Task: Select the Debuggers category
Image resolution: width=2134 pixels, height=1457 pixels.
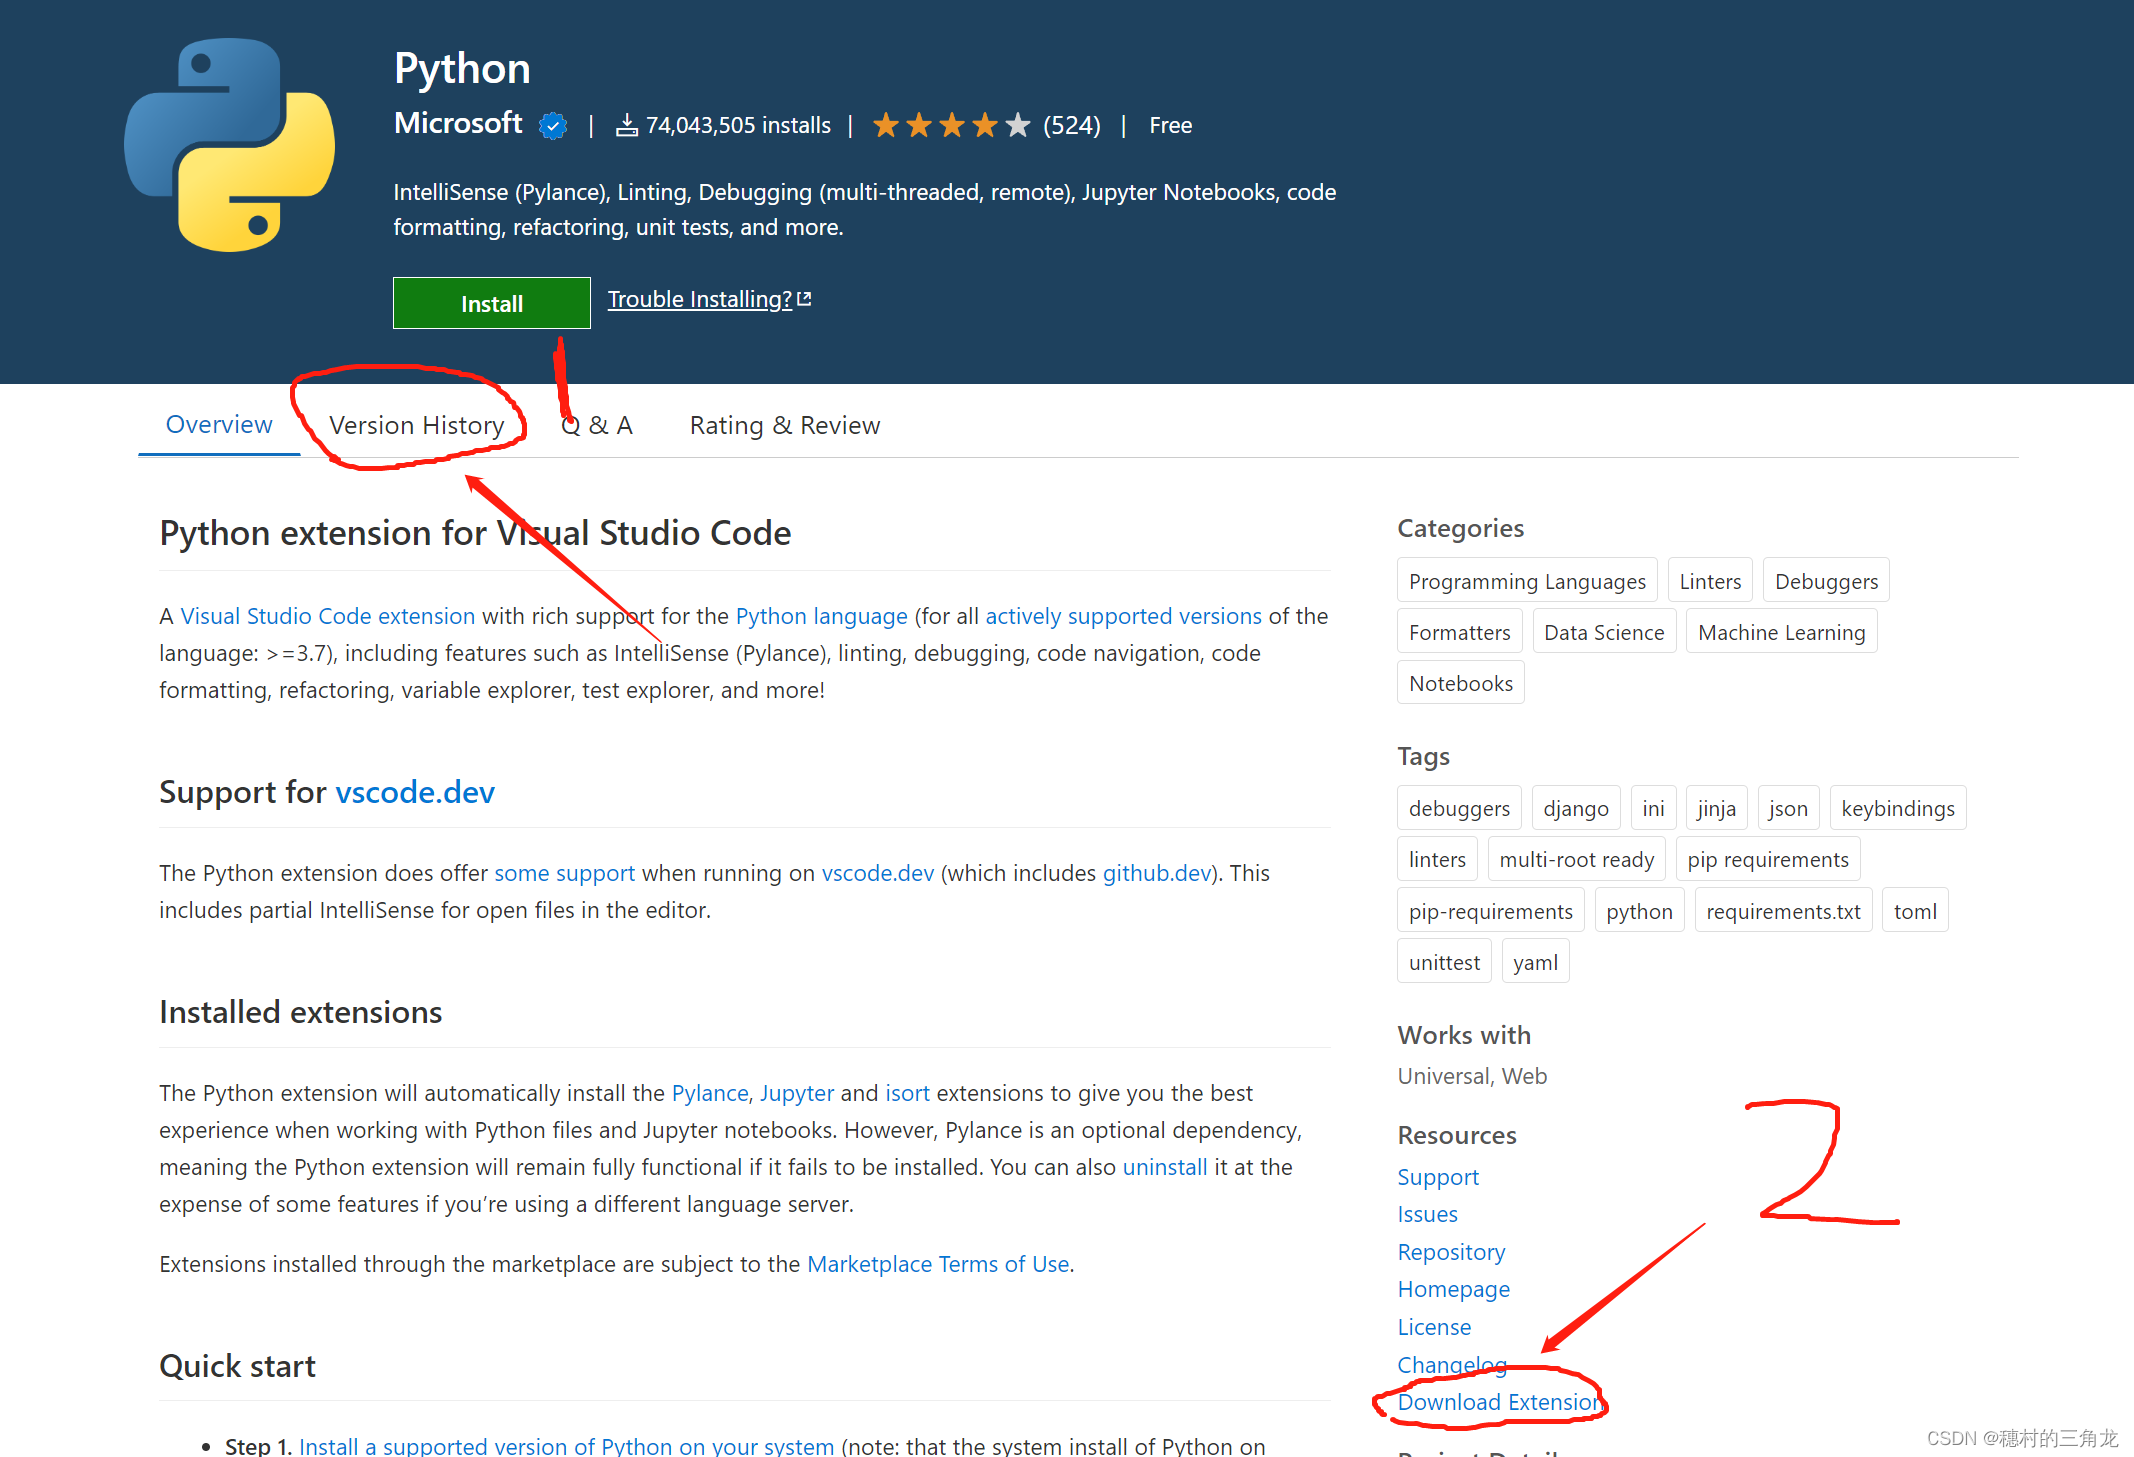Action: (x=1826, y=581)
